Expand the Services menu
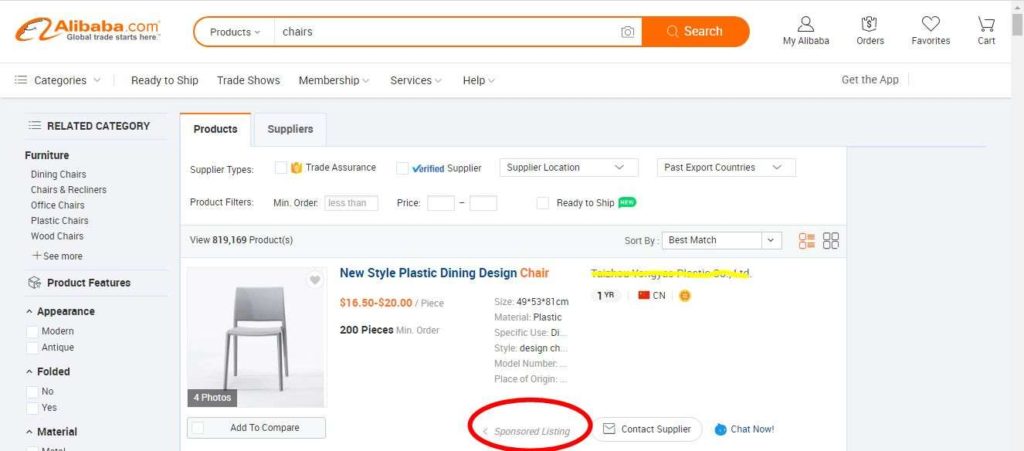Image resolution: width=1024 pixels, height=451 pixels. pos(416,80)
